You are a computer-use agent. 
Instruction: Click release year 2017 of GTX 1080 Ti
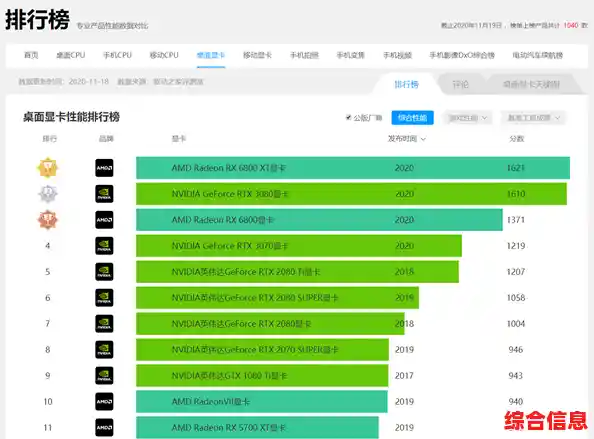(x=404, y=375)
